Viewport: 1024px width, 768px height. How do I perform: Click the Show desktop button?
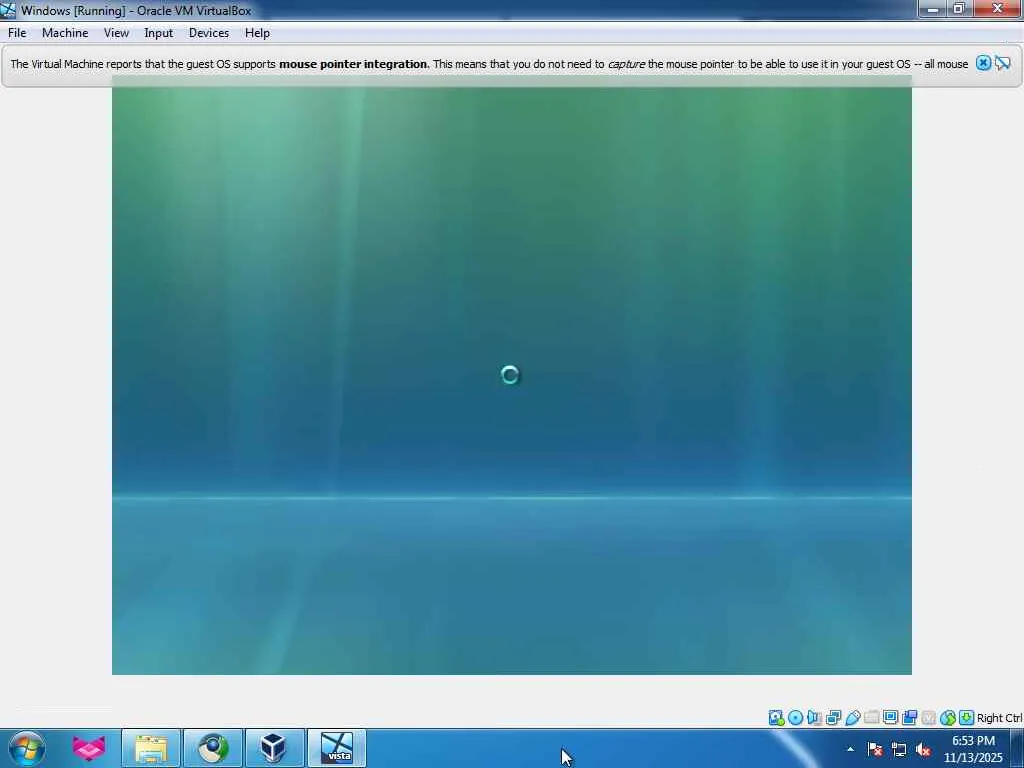(1017, 748)
